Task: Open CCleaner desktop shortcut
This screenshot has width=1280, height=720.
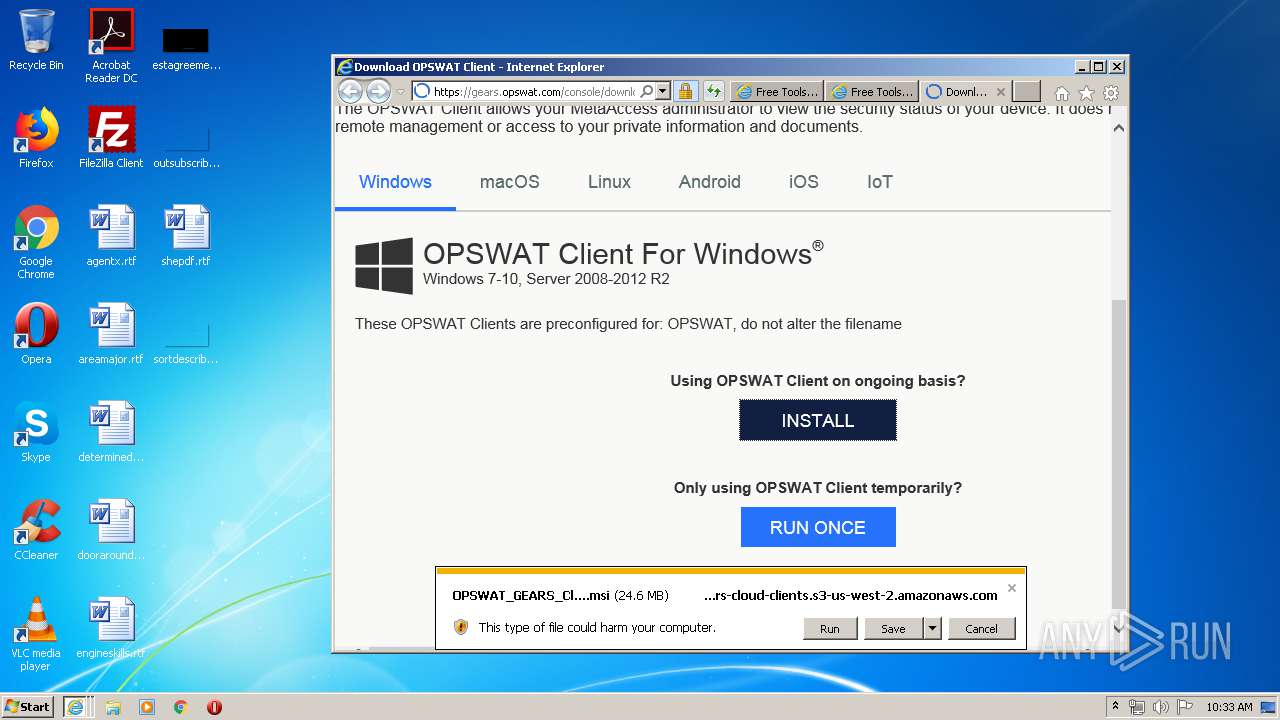Action: [x=36, y=530]
